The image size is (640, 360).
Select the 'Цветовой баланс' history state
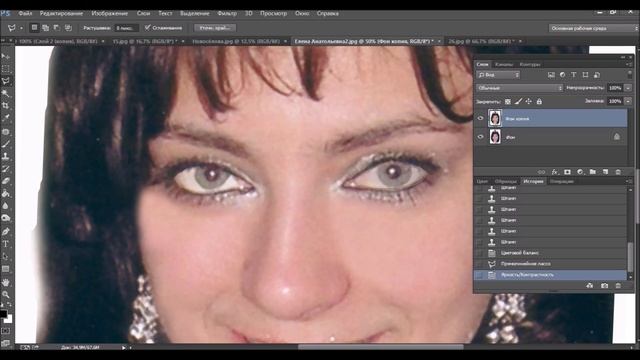550,253
